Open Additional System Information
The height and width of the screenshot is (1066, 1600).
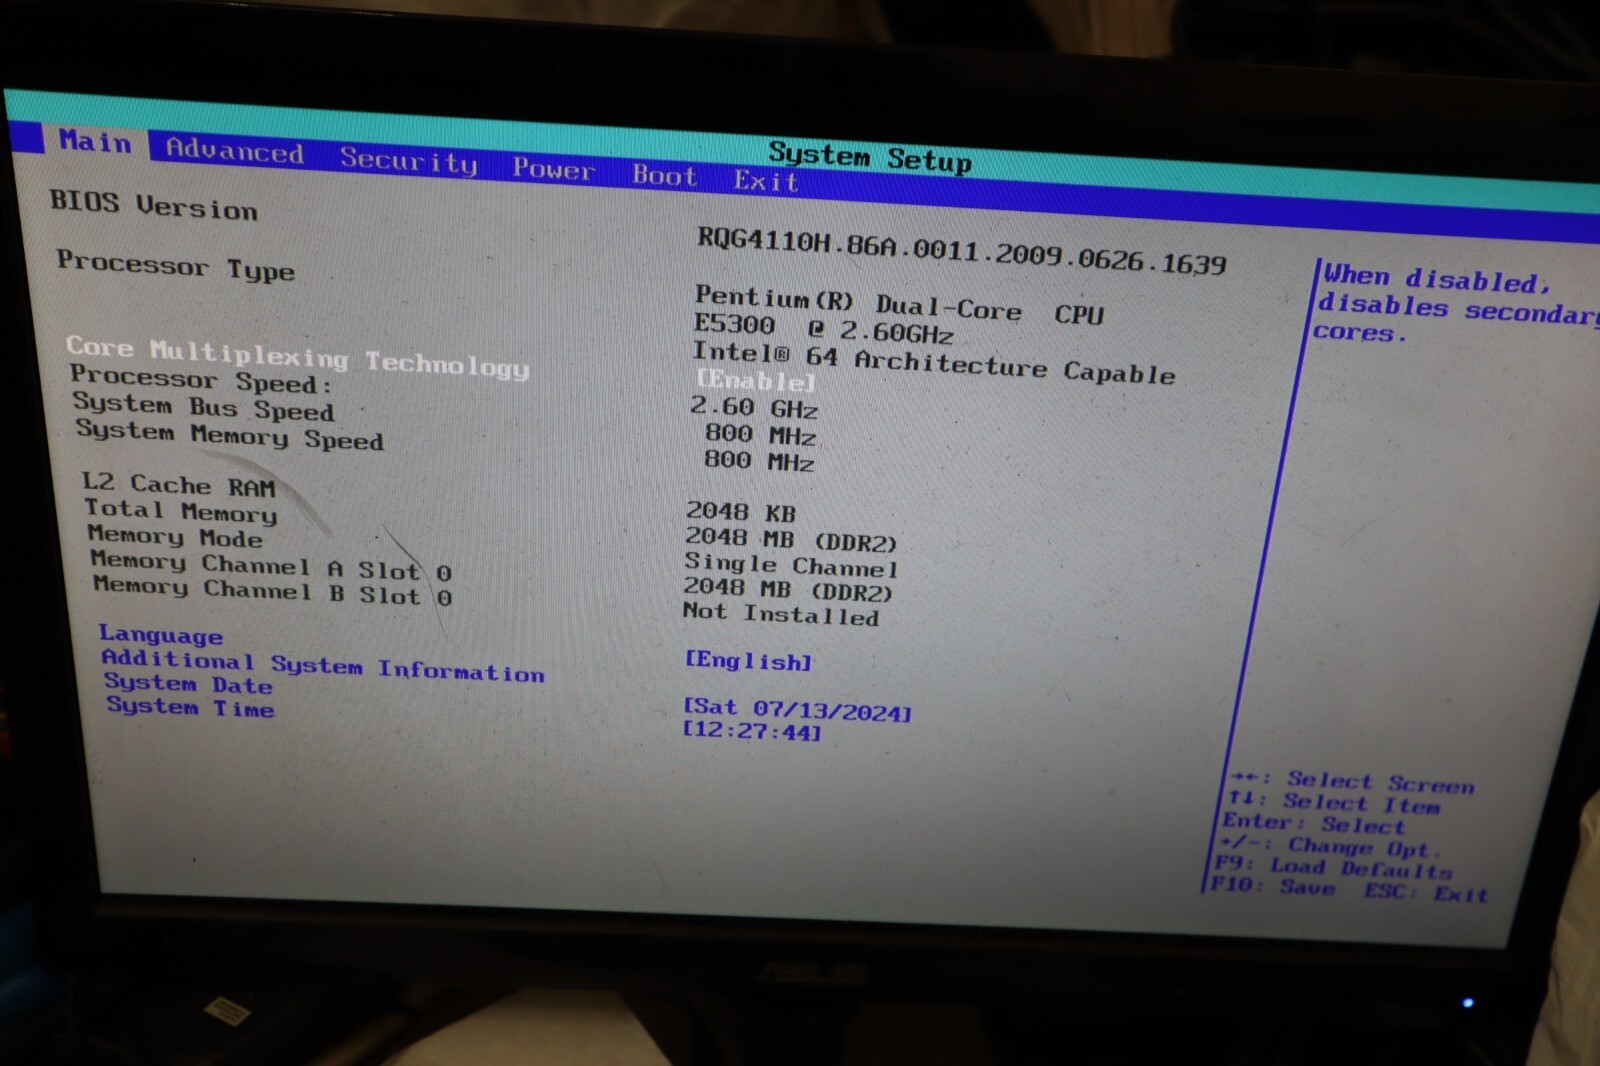[x=323, y=666]
